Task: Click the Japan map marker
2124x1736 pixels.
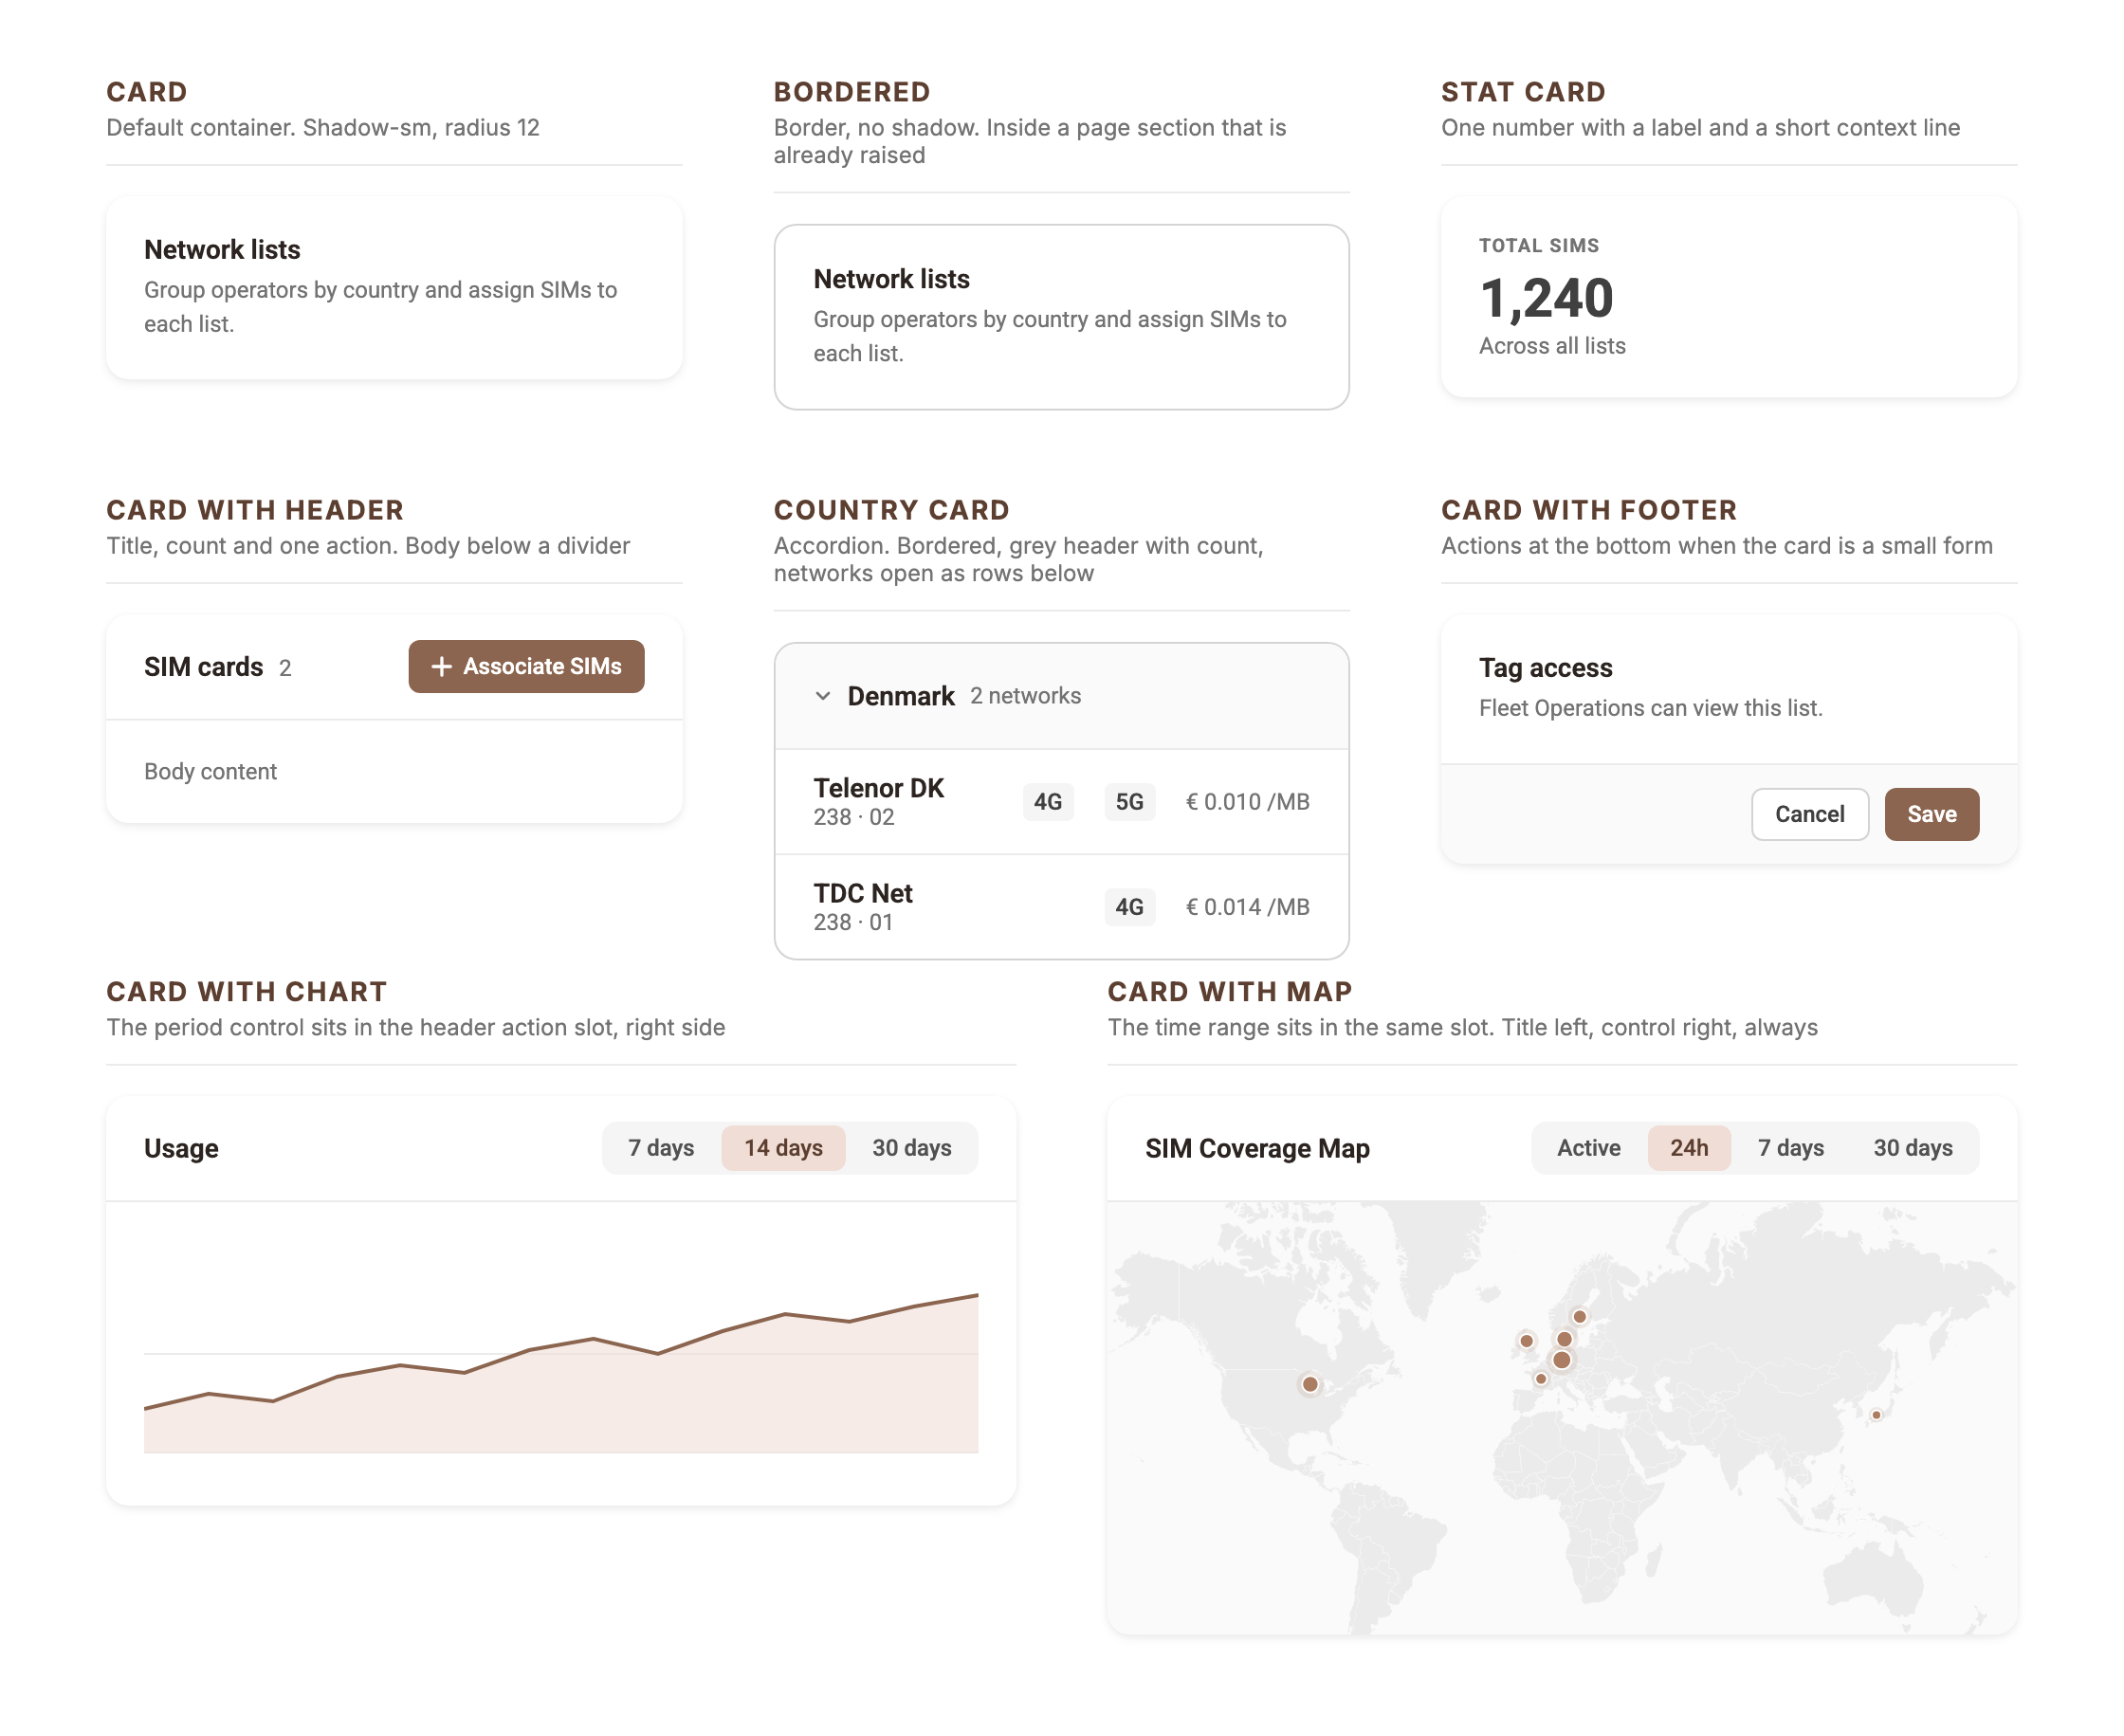Action: (x=1876, y=1415)
